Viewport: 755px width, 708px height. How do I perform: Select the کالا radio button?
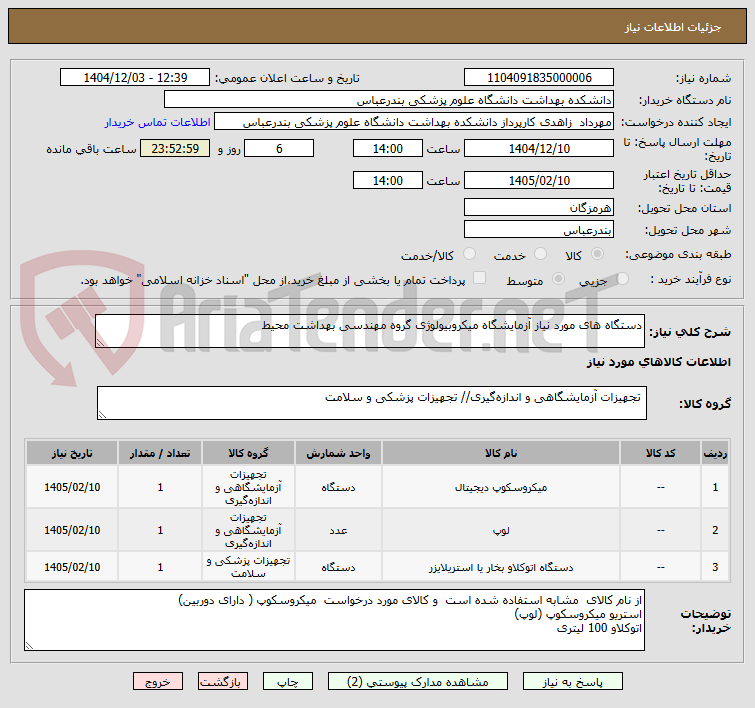click(597, 254)
